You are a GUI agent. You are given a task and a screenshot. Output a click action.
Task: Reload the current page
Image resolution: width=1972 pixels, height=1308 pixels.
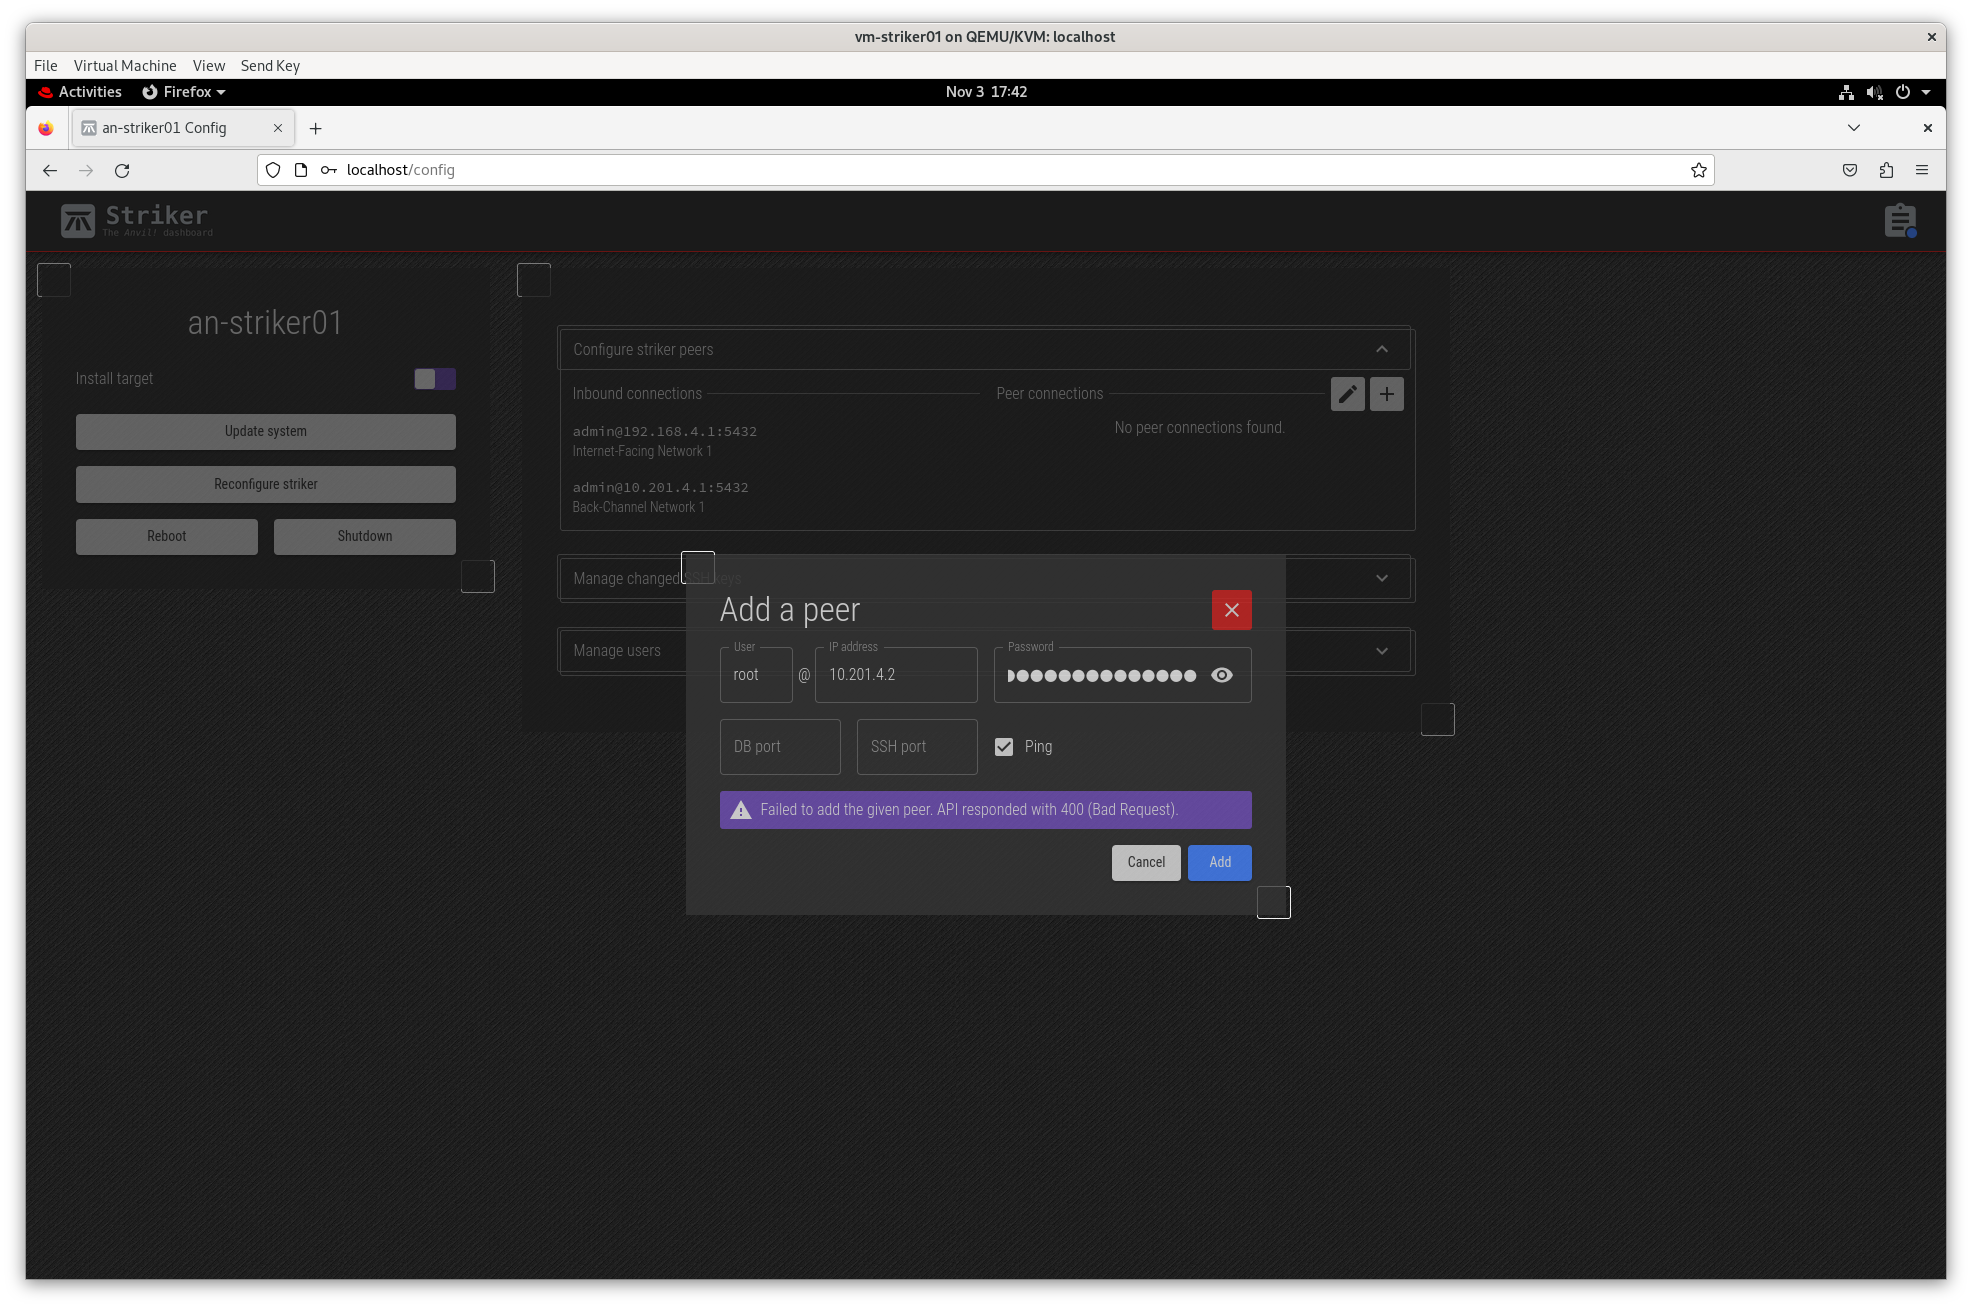tap(122, 170)
